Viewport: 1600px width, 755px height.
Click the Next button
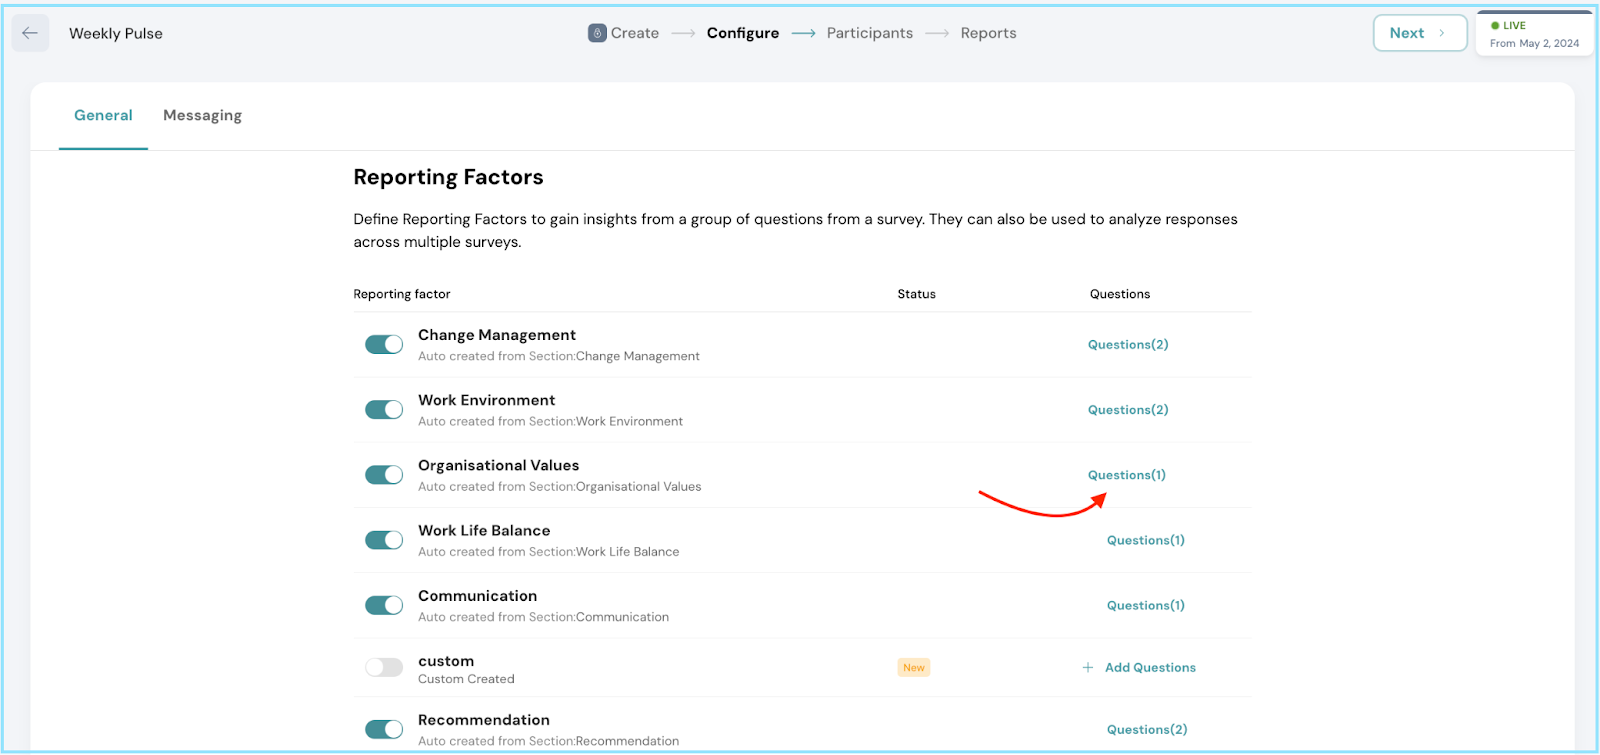pyautogui.click(x=1420, y=33)
